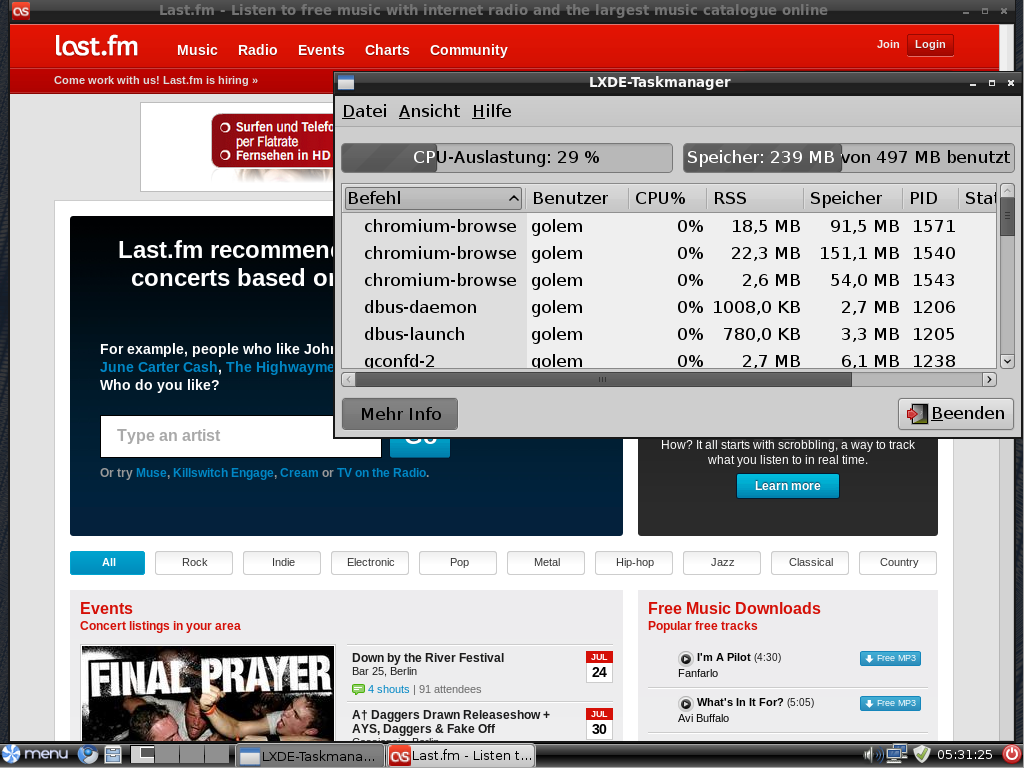Click the volume speaker icon in system tray

tap(869, 755)
